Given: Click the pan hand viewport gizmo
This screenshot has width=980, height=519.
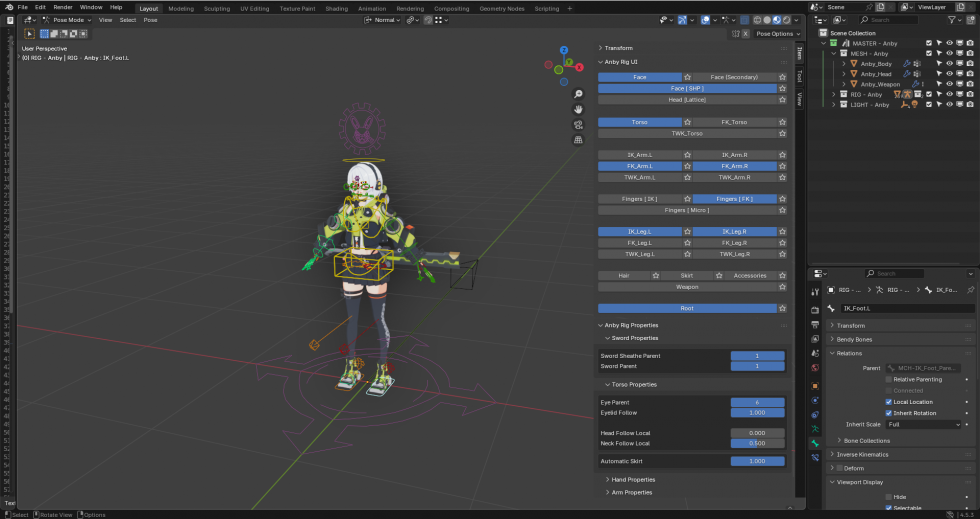Looking at the screenshot, I should 578,109.
